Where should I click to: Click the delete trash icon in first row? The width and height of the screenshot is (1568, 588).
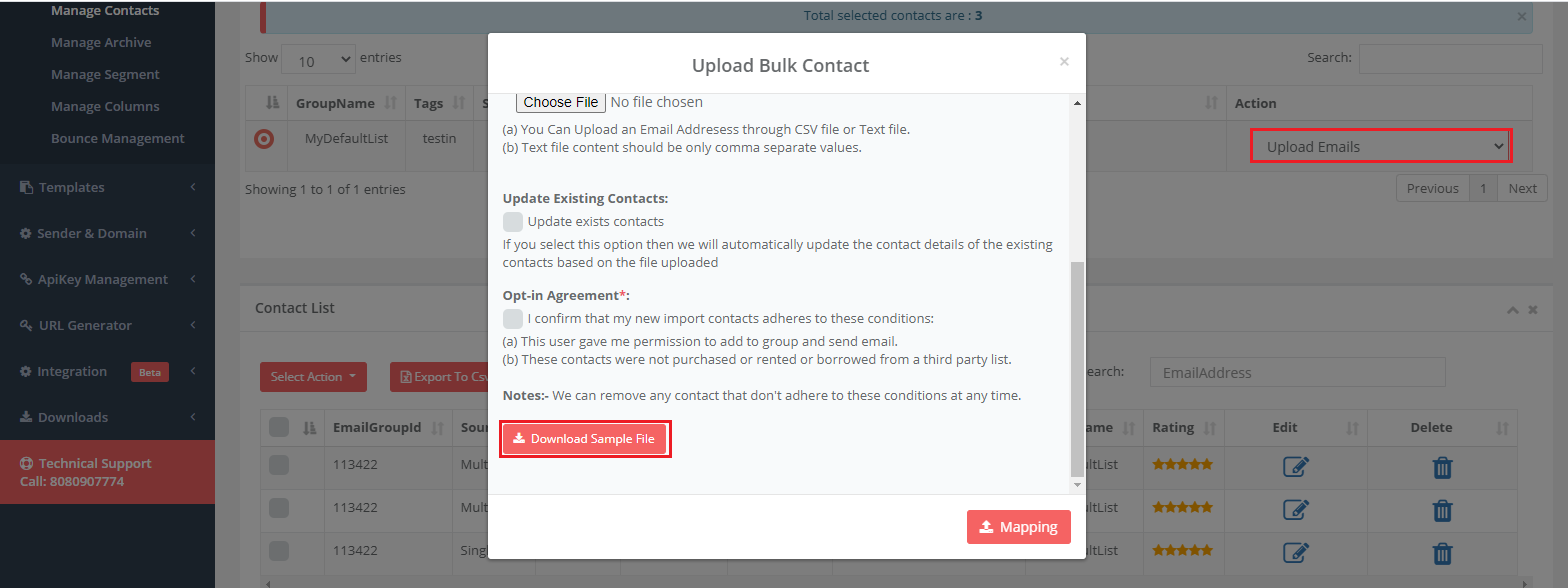[1442, 466]
